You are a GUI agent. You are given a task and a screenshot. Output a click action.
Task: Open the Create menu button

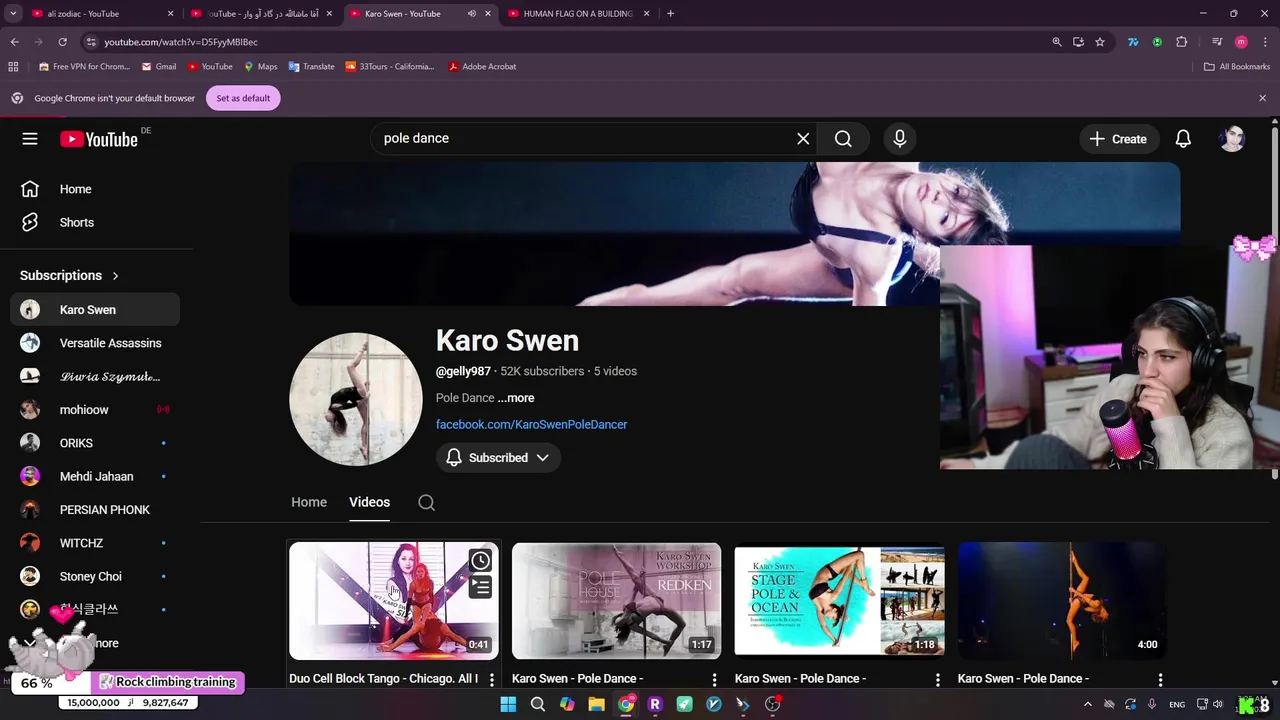point(1119,139)
